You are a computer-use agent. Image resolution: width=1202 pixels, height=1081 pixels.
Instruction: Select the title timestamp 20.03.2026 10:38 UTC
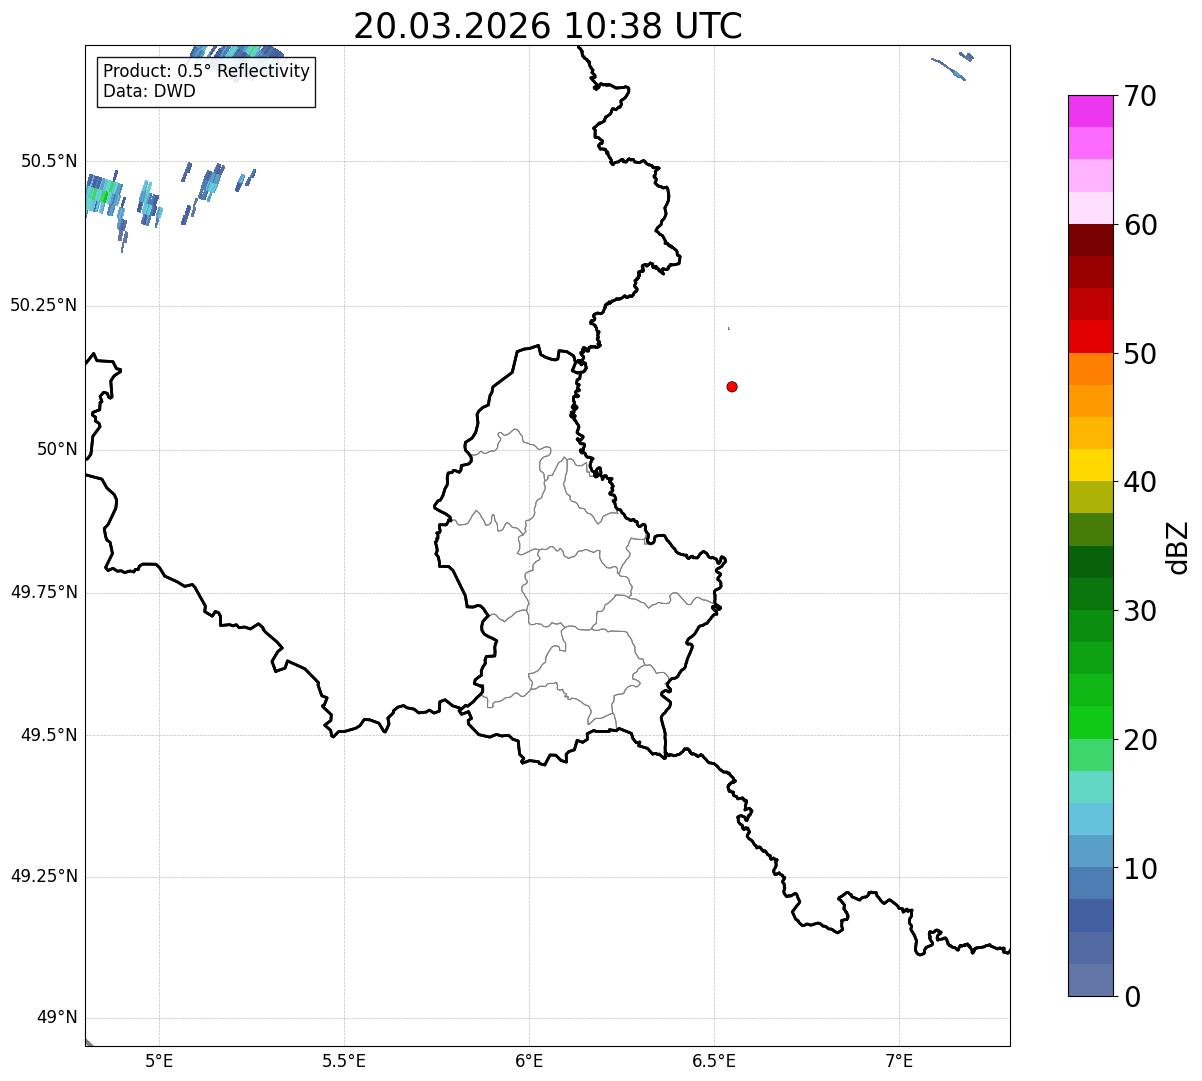coord(547,26)
